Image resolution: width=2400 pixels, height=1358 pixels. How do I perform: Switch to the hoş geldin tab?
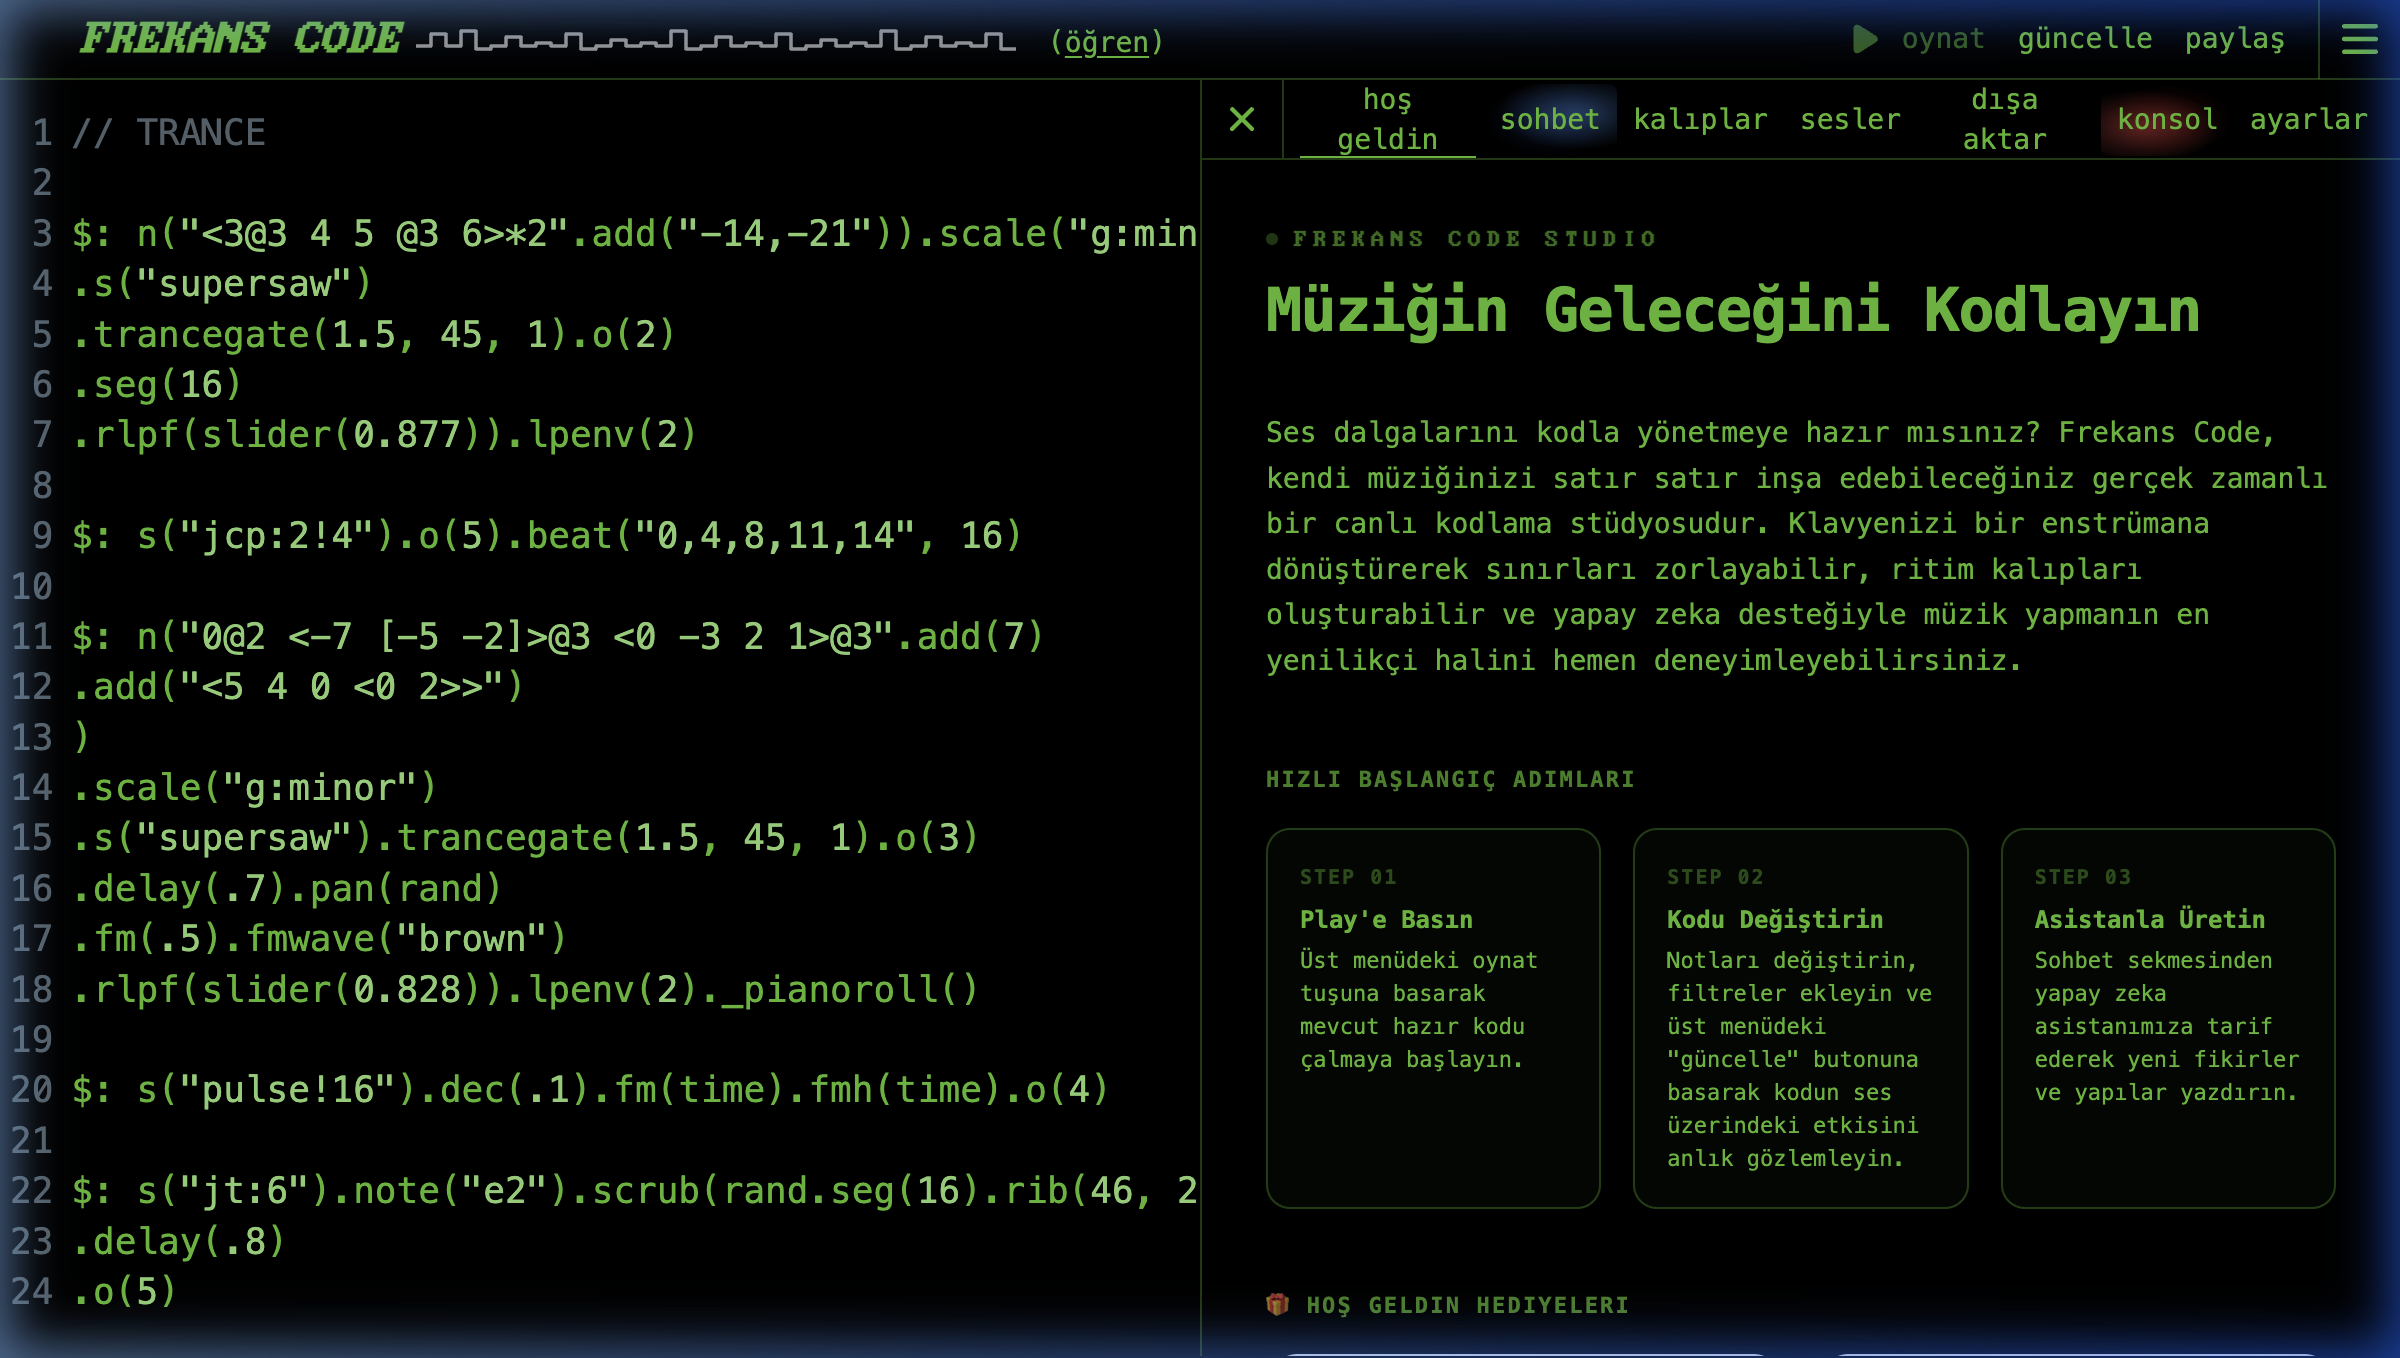[1387, 119]
